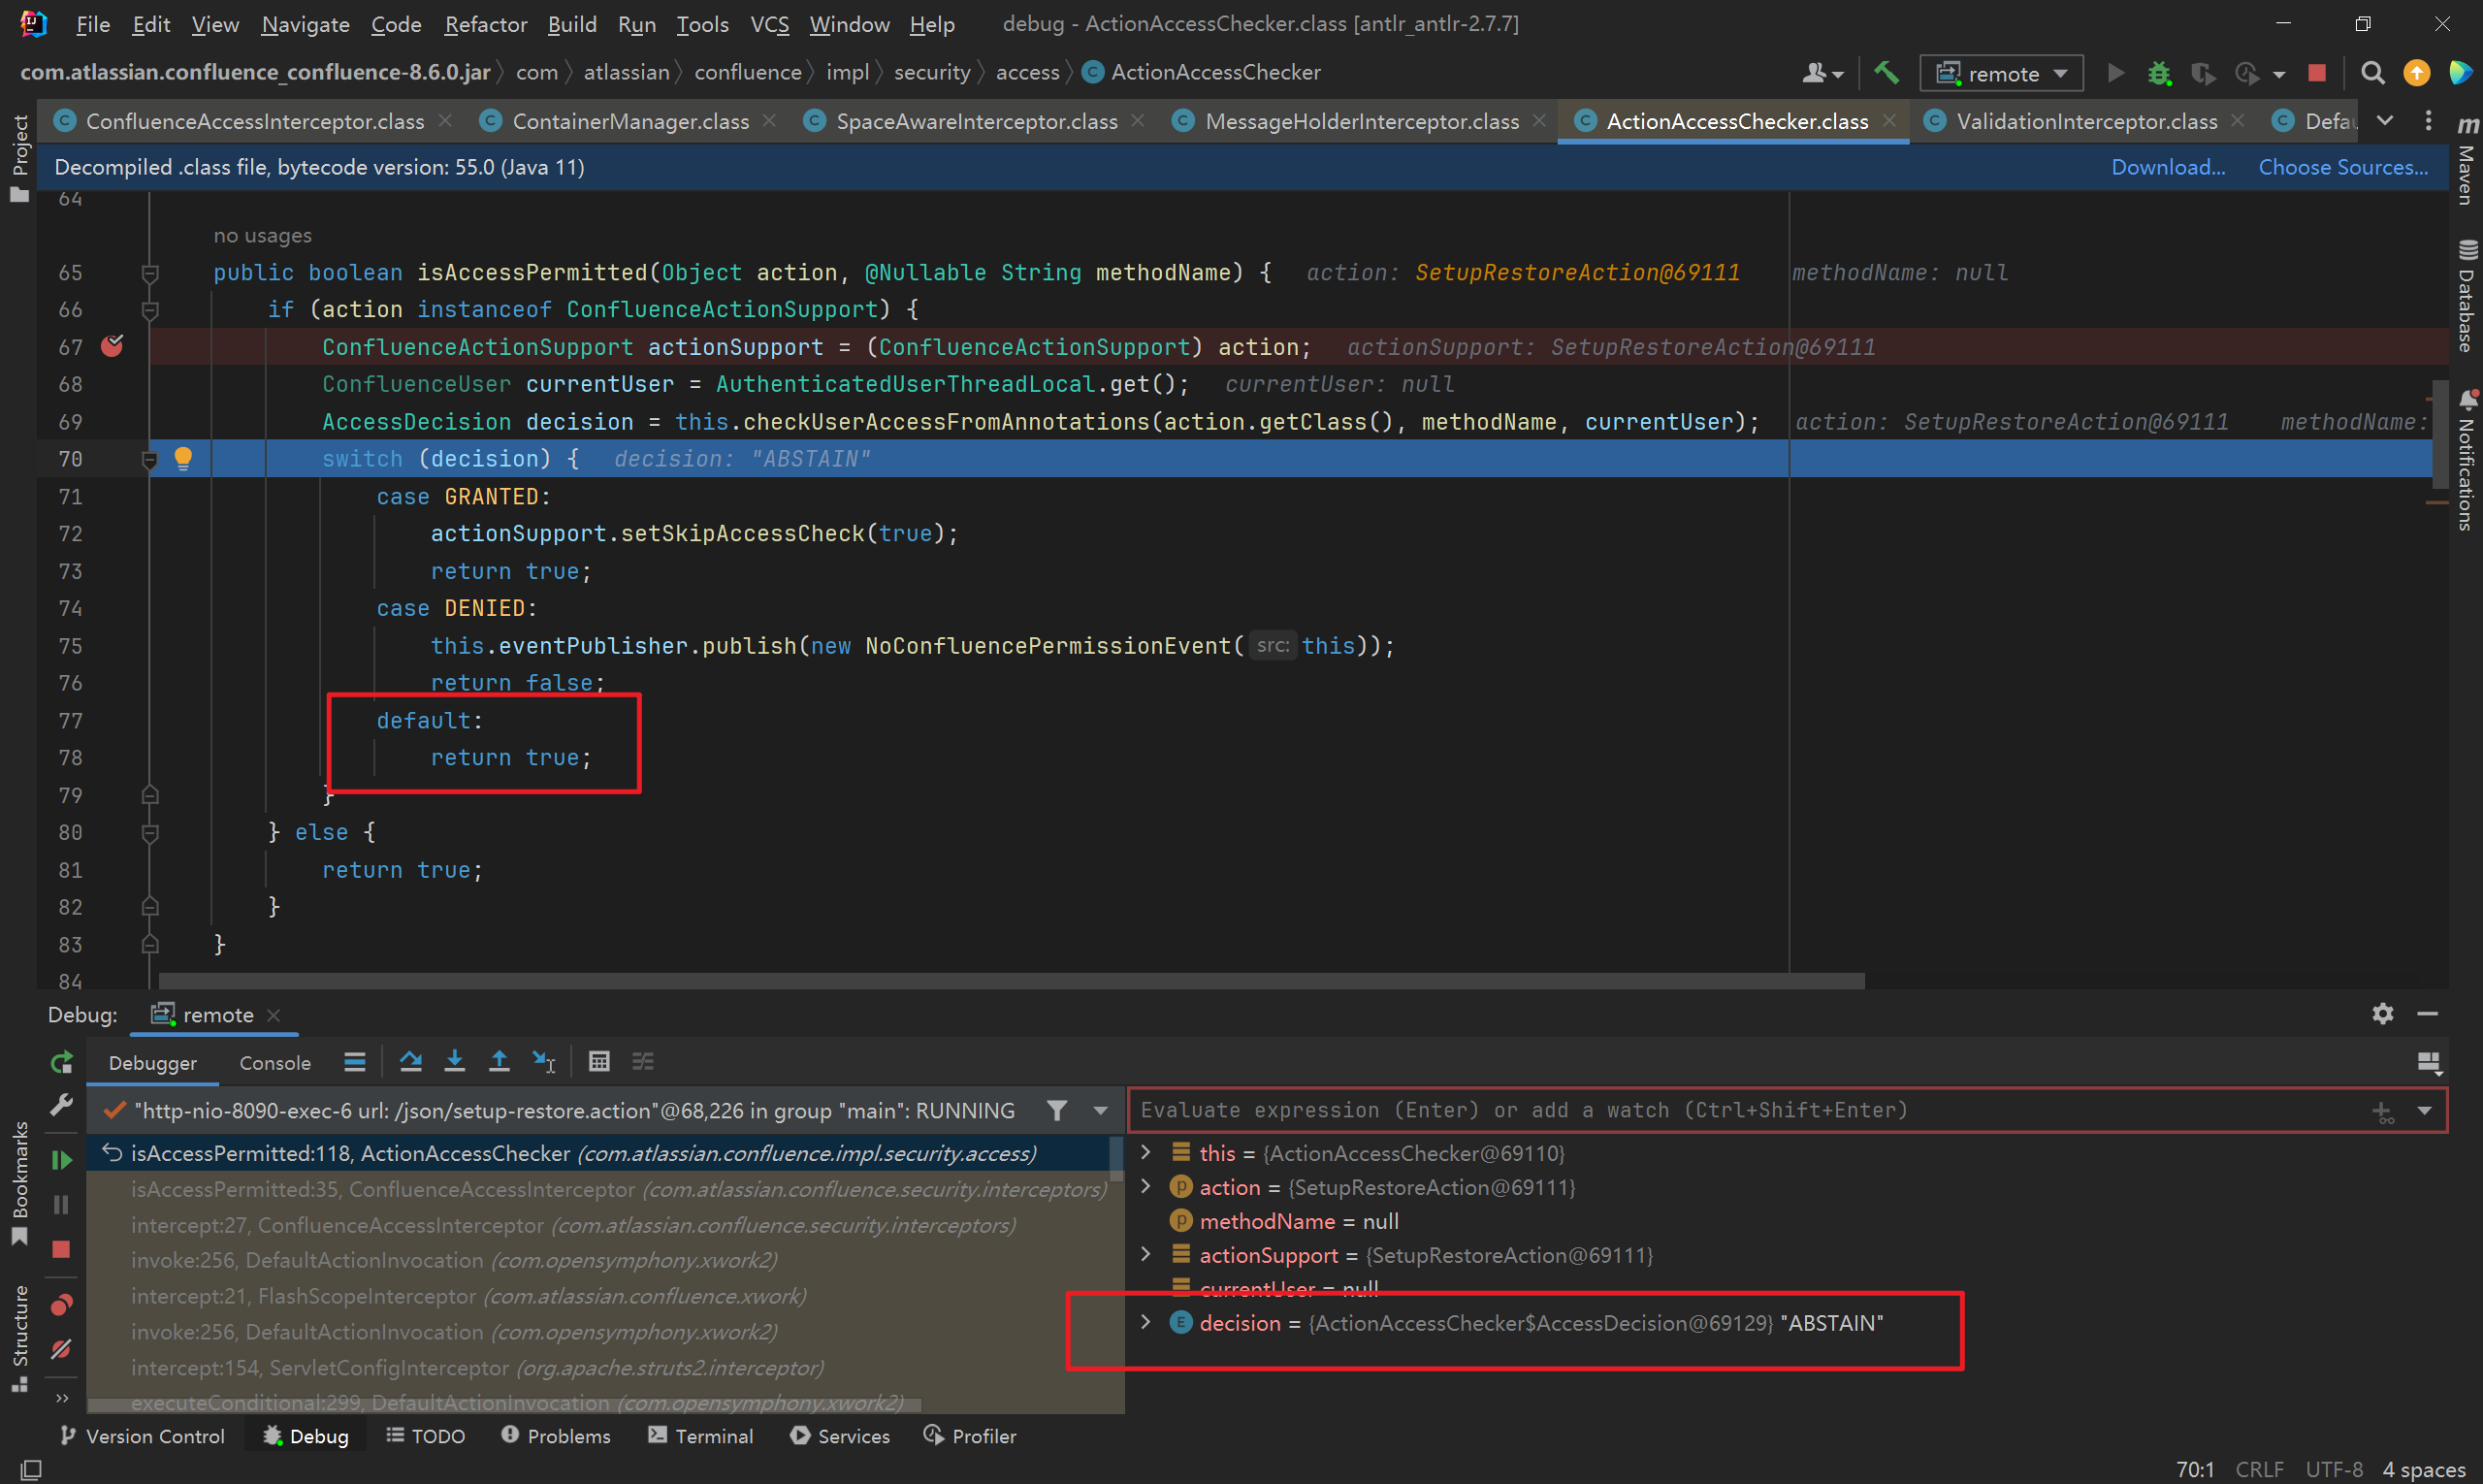Open the Problems tool window

555,1435
